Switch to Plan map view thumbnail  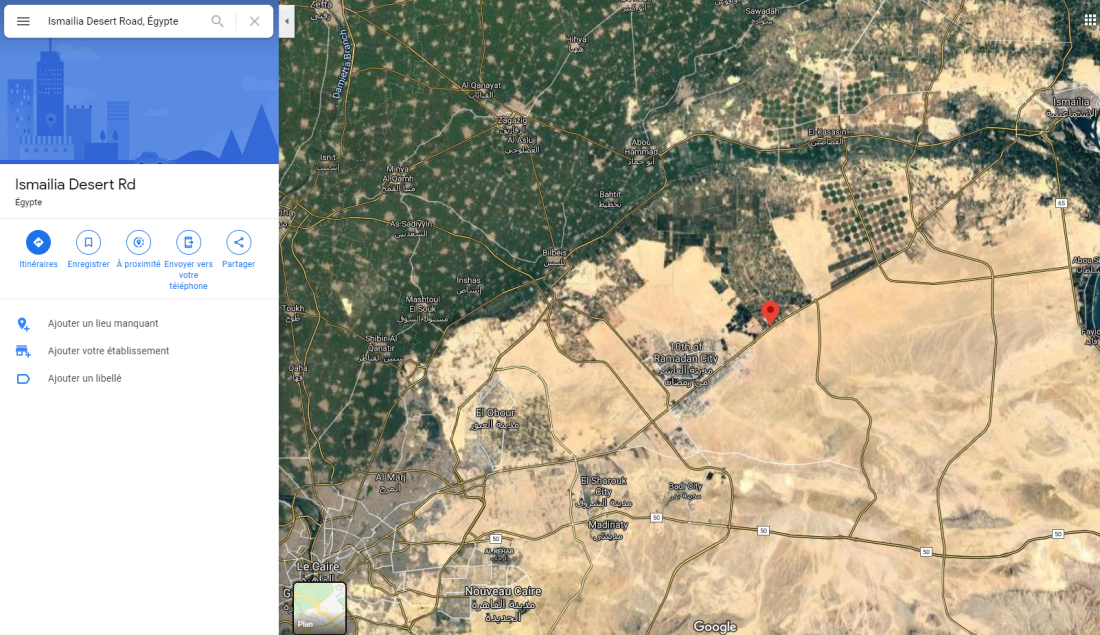[319, 608]
